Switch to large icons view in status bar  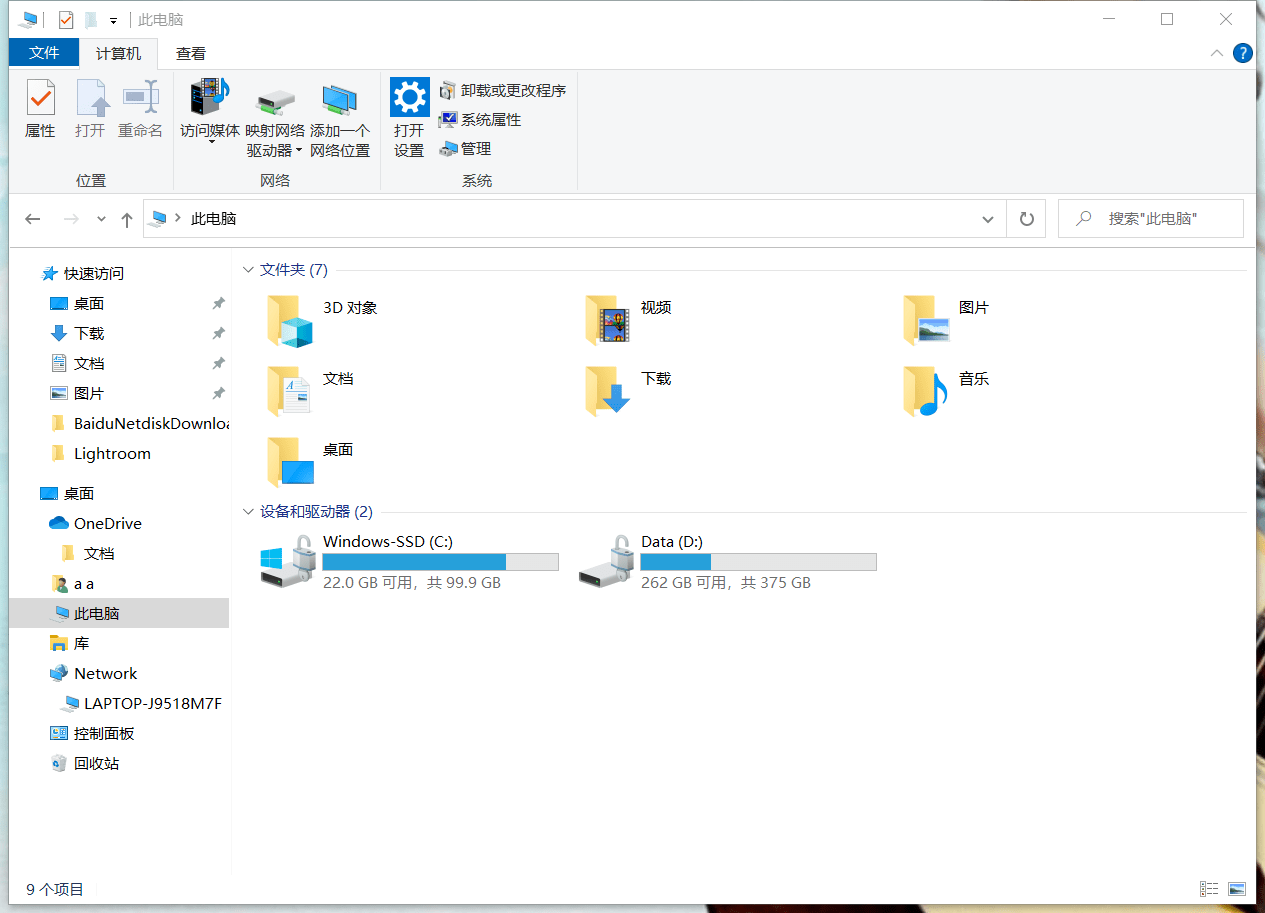pyautogui.click(x=1237, y=889)
